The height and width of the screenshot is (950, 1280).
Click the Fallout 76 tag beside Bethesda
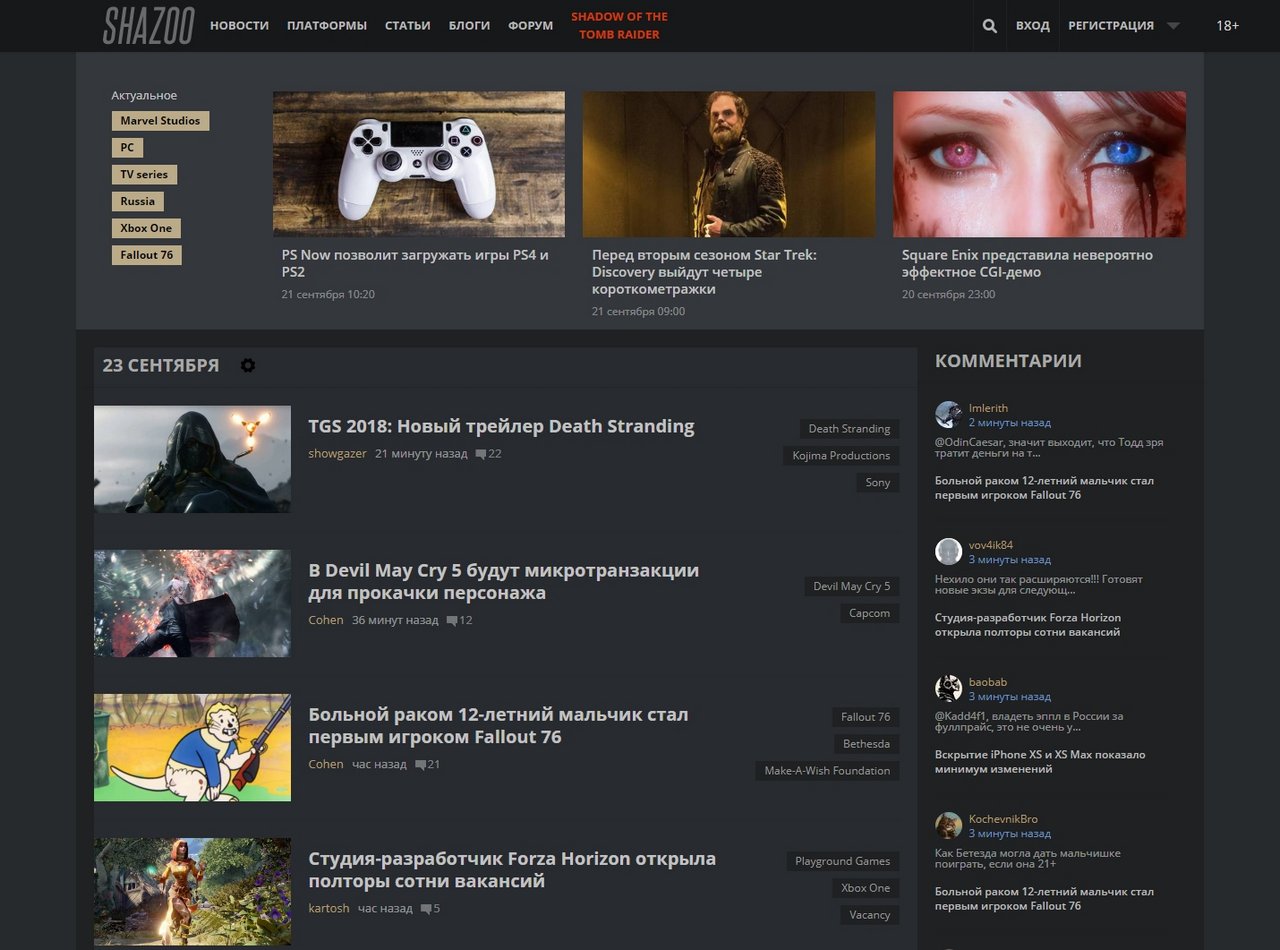(x=866, y=717)
